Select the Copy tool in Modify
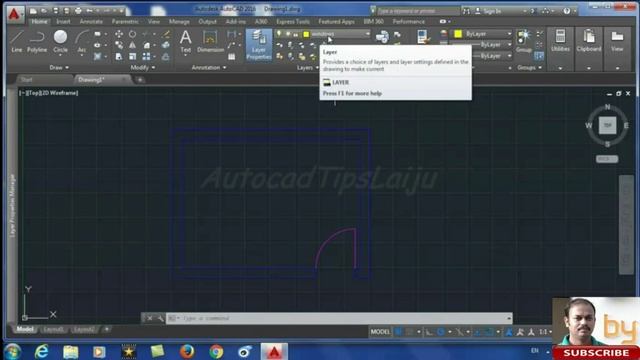Screen dimensions: 640x360 [x=119, y=45]
